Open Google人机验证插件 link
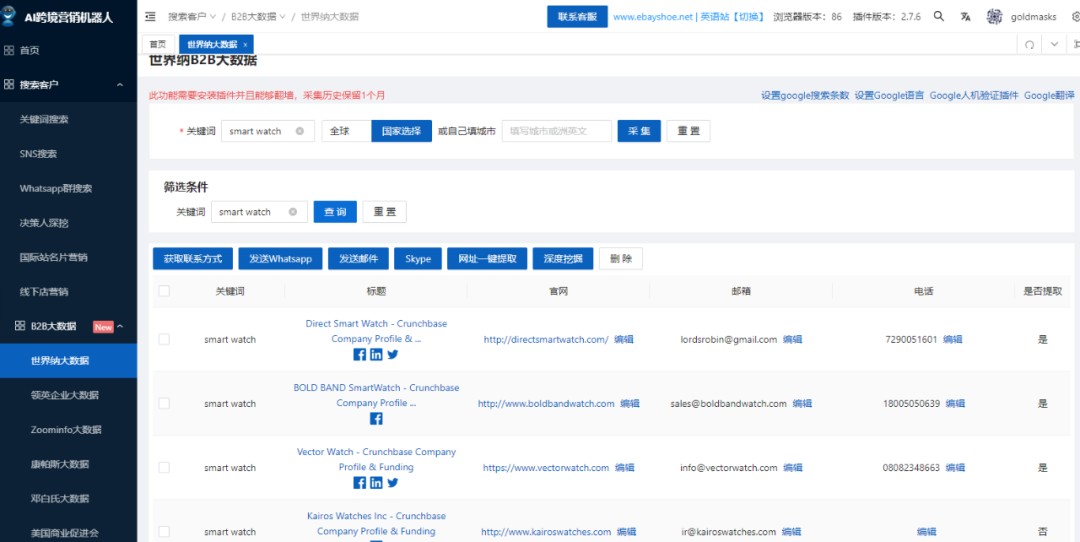Screen dimensions: 1080x542 click(x=974, y=96)
